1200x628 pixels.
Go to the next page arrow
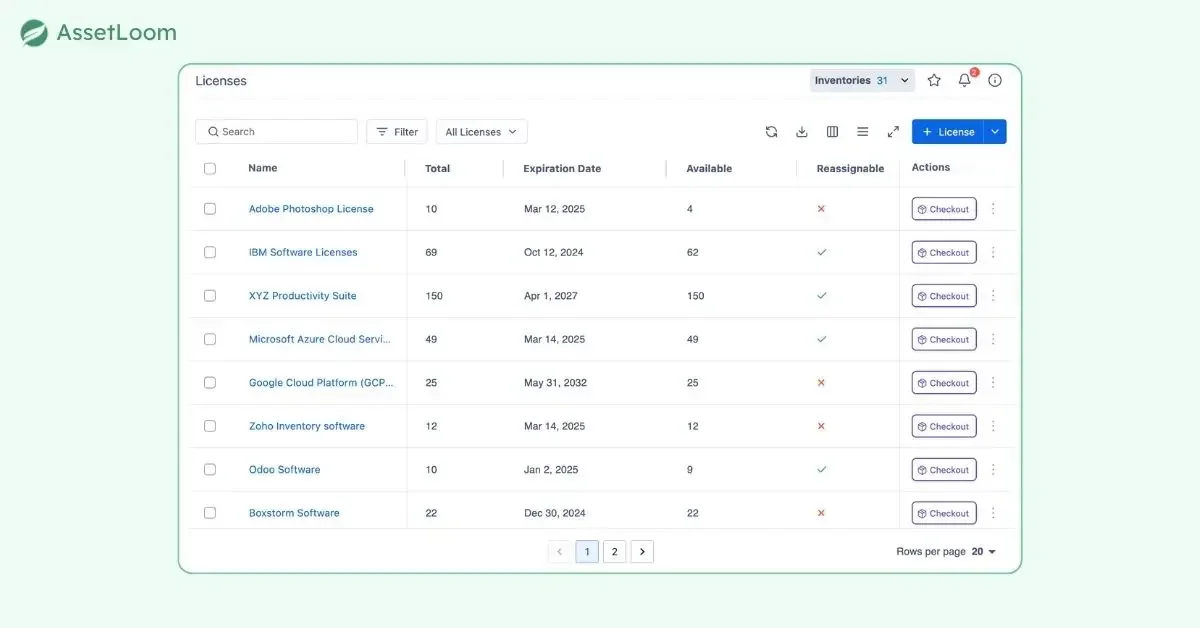(642, 551)
